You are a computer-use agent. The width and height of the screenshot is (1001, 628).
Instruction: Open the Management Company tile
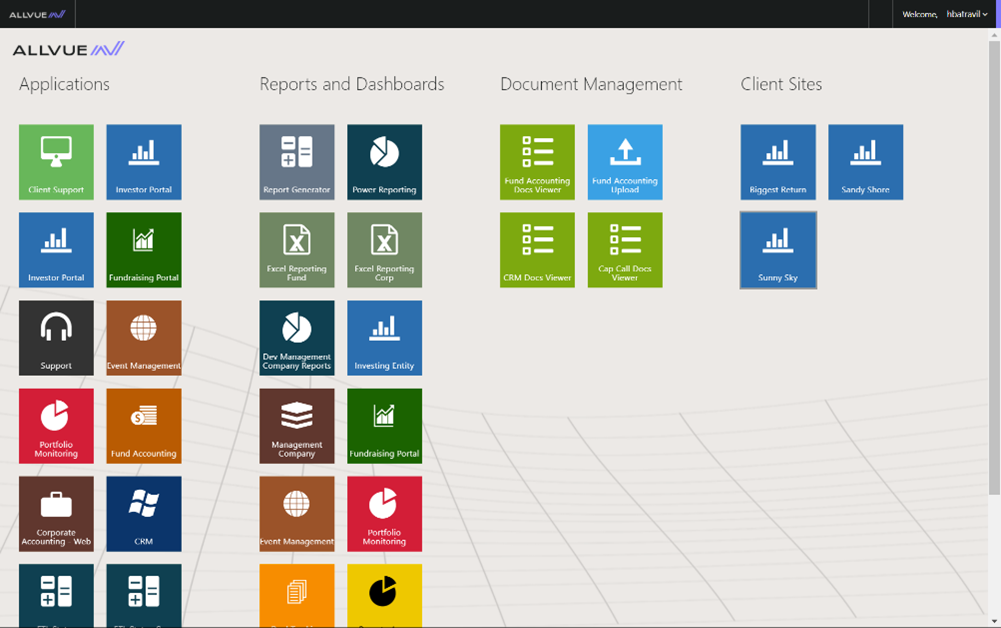pyautogui.click(x=297, y=426)
